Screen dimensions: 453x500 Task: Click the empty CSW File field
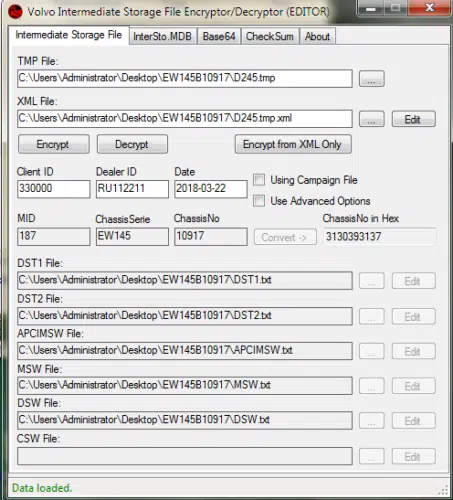pos(185,456)
